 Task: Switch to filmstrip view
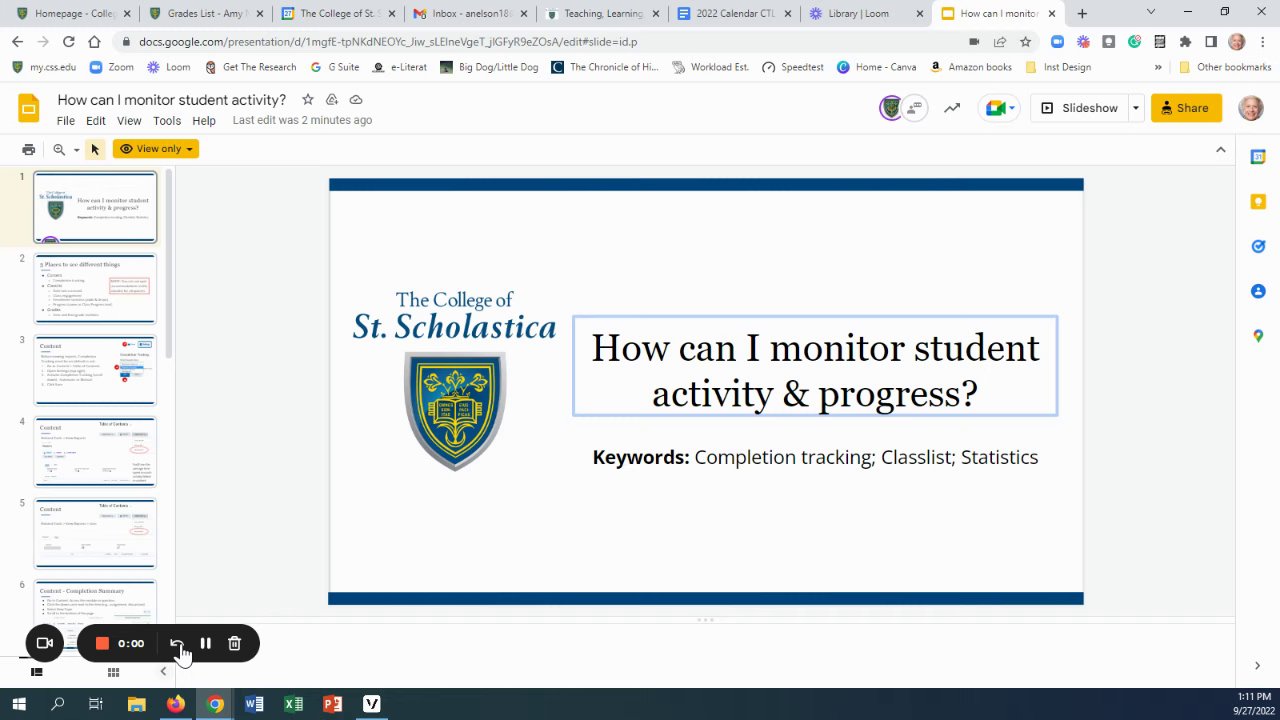coord(37,672)
